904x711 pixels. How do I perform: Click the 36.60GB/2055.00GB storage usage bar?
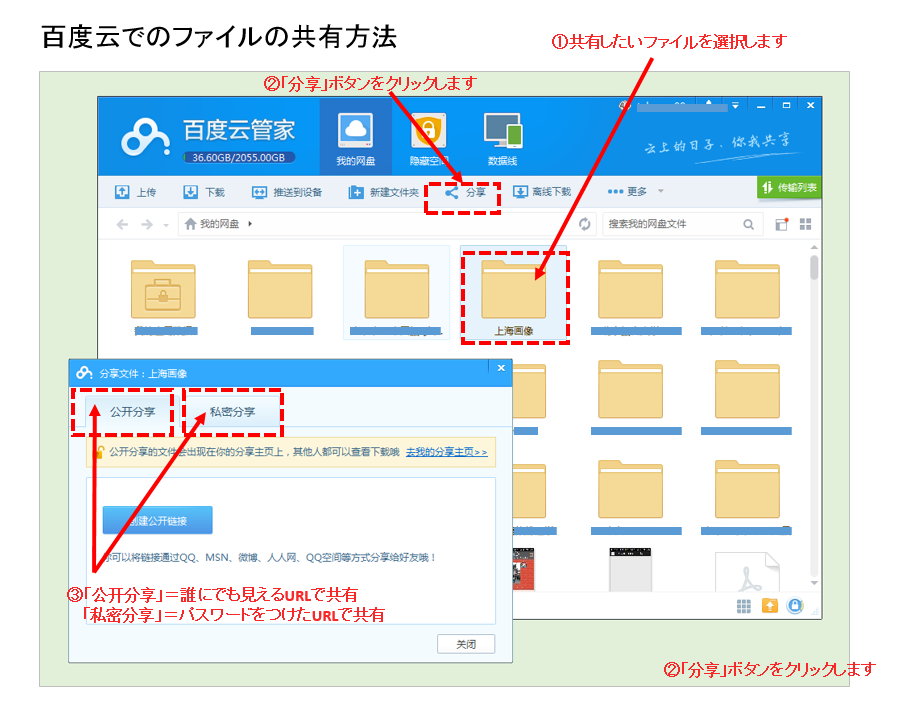pos(239,157)
